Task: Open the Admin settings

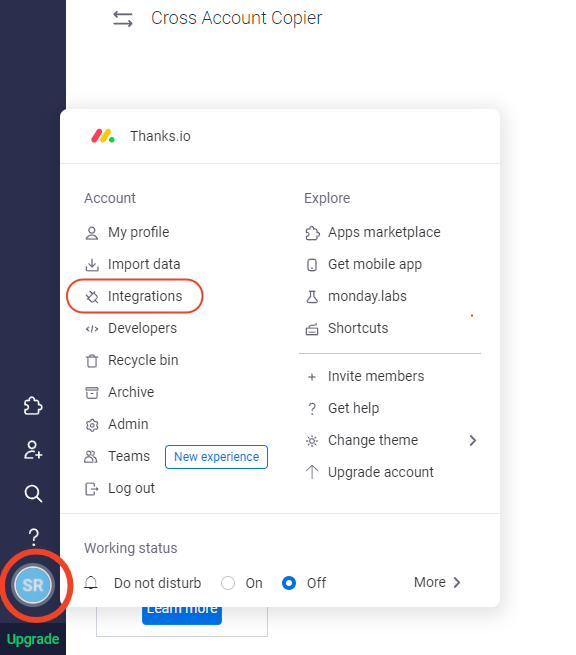Action: [x=128, y=424]
